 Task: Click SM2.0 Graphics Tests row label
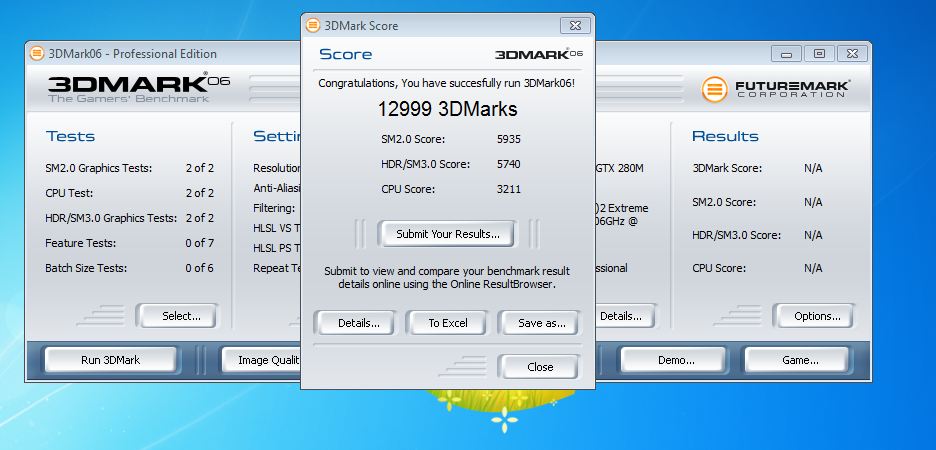[x=98, y=168]
